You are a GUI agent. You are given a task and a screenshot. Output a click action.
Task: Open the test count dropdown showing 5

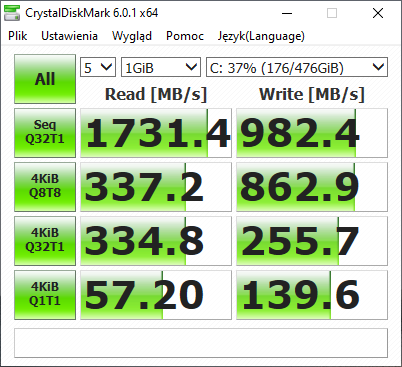point(98,67)
